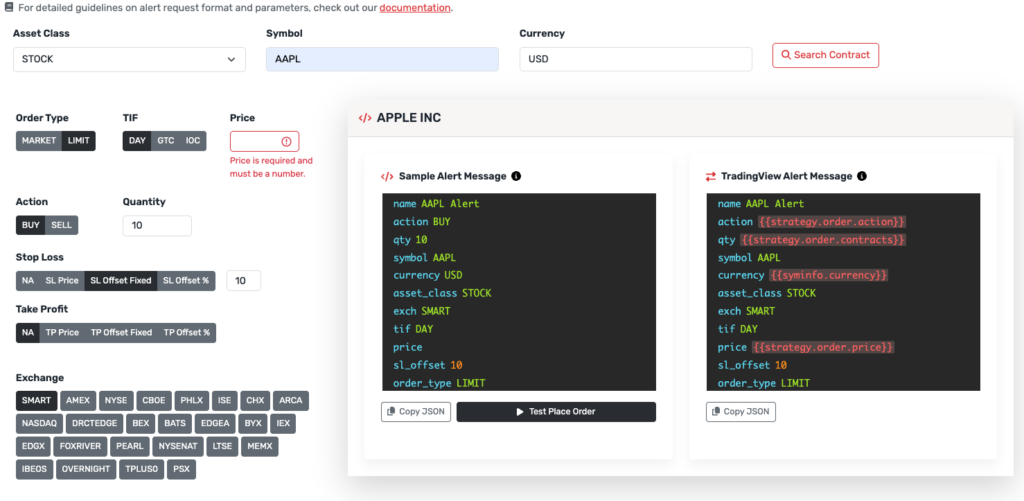Copy JSON of the TradingView Alert Message
This screenshot has width=1024, height=501.
click(x=741, y=412)
